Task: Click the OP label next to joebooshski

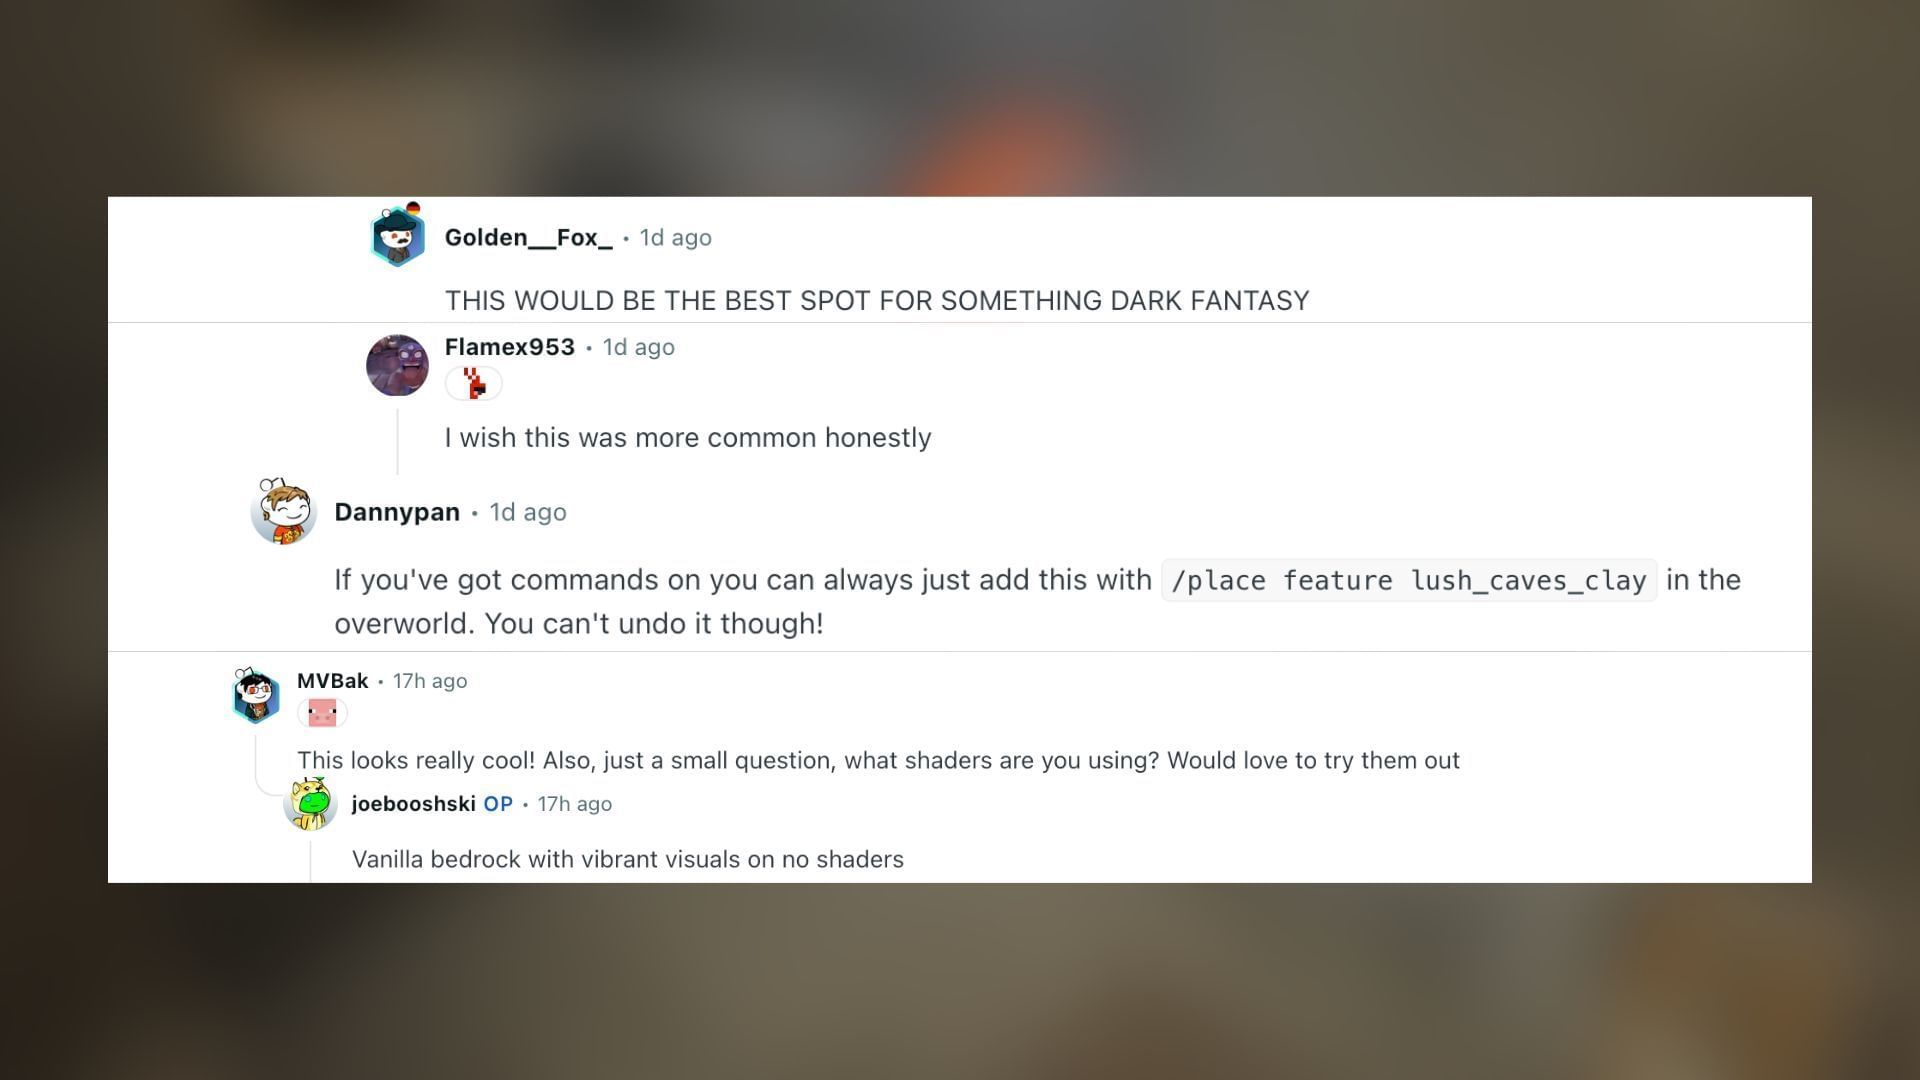Action: point(498,804)
